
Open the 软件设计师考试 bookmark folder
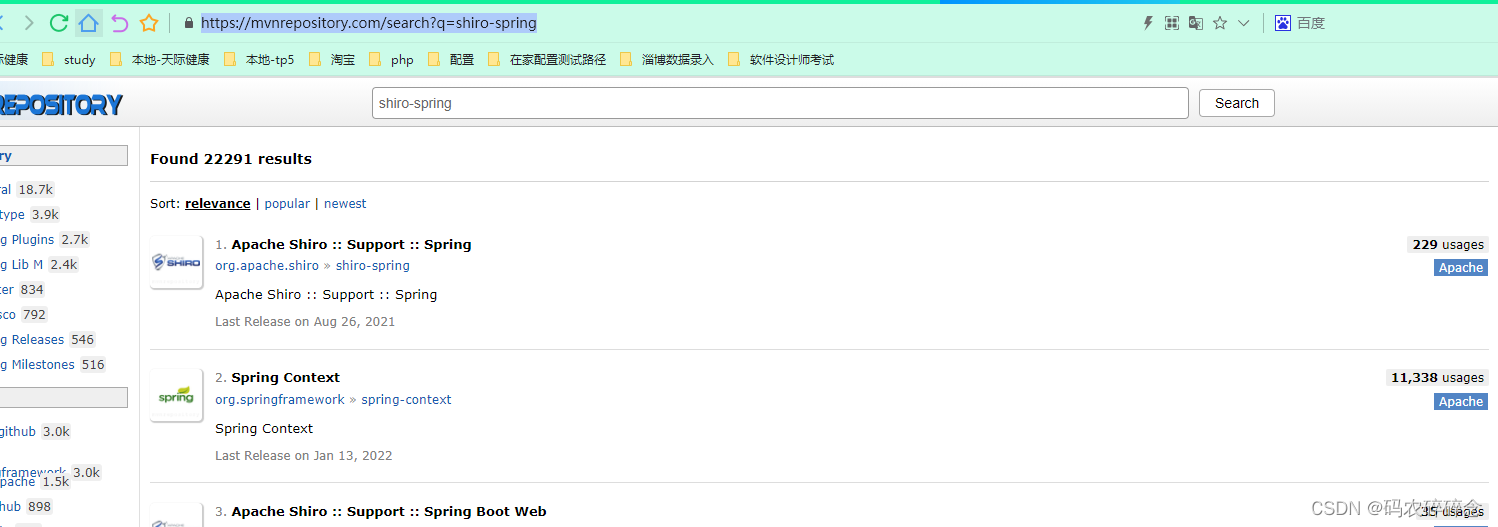coord(781,59)
